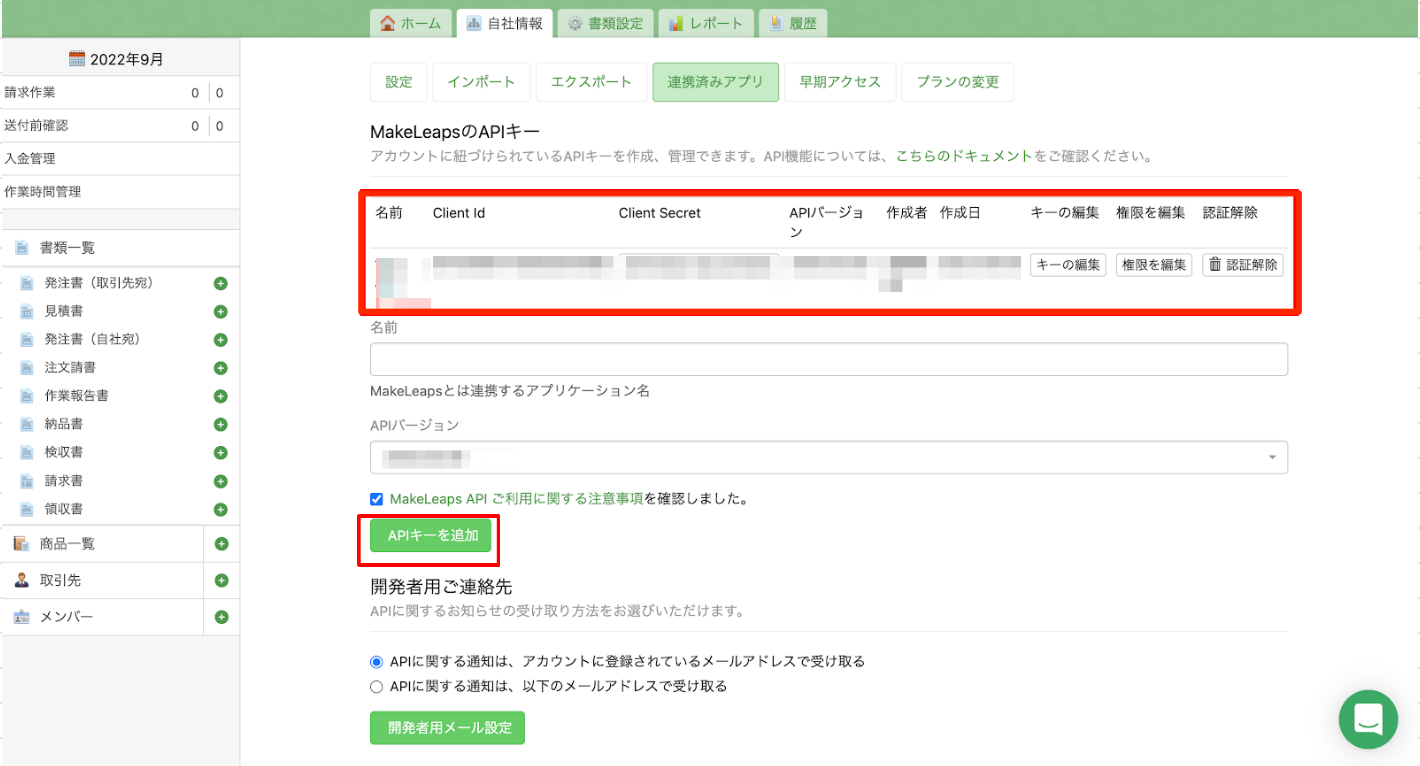The height and width of the screenshot is (766, 1420).
Task: Click the plus icon next to メンバー
Action: tap(221, 617)
